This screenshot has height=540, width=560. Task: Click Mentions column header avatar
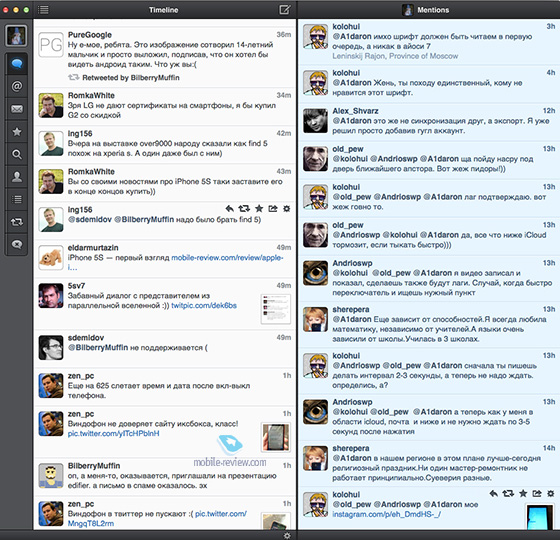tap(408, 10)
